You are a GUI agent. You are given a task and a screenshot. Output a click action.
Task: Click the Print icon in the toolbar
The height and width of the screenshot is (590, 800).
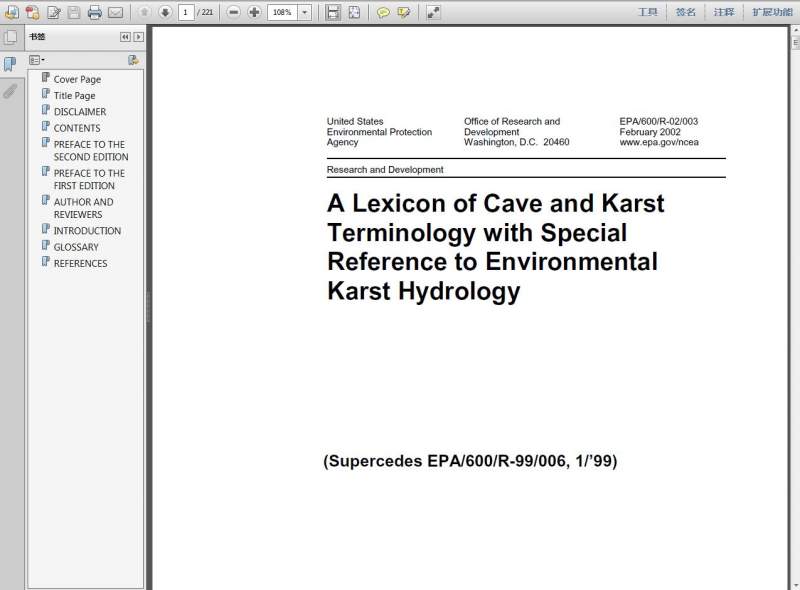pos(95,12)
